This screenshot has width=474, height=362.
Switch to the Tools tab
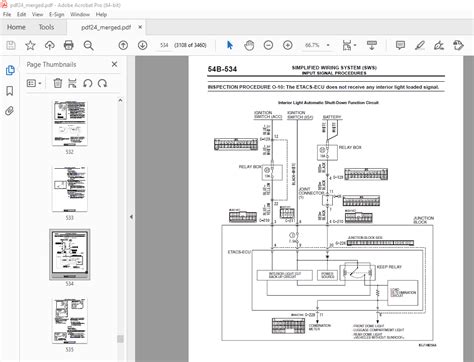click(46, 27)
